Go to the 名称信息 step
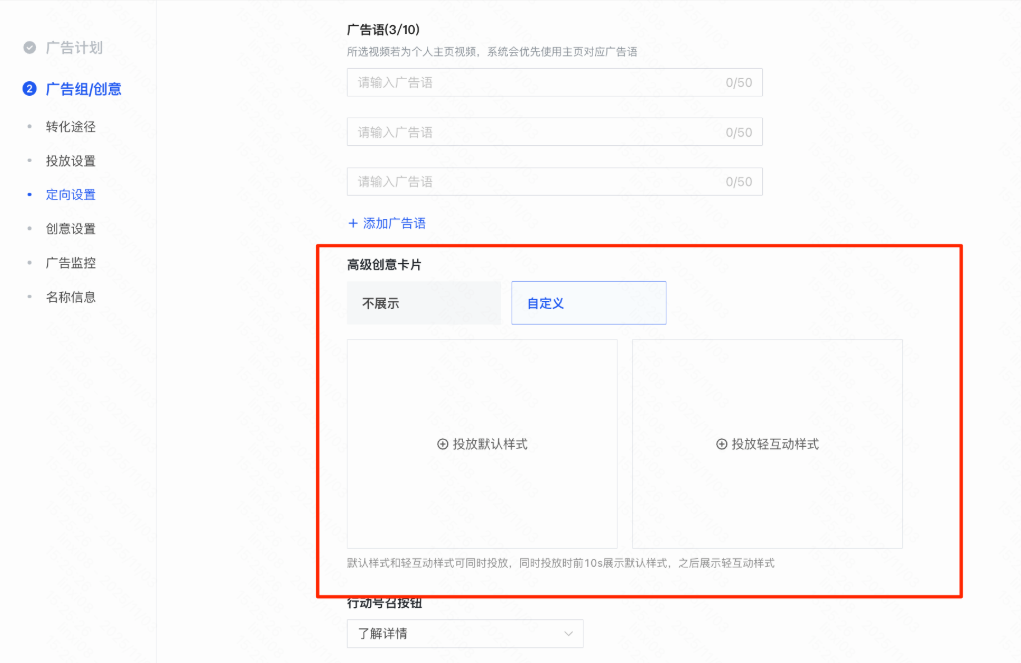The height and width of the screenshot is (663, 1021). (72, 296)
